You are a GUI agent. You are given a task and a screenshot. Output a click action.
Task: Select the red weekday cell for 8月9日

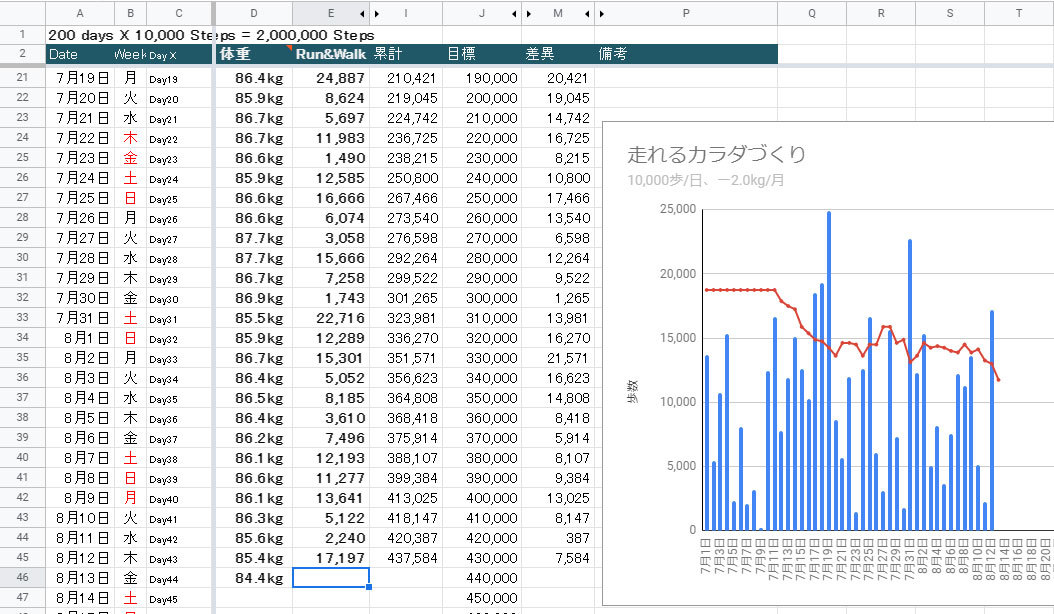[130, 498]
